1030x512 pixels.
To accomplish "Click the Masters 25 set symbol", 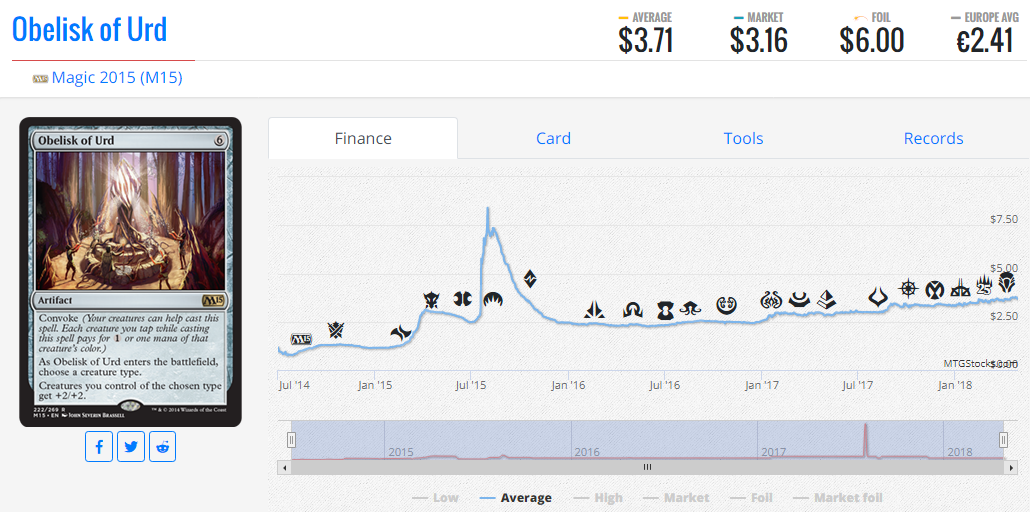I will click(984, 284).
